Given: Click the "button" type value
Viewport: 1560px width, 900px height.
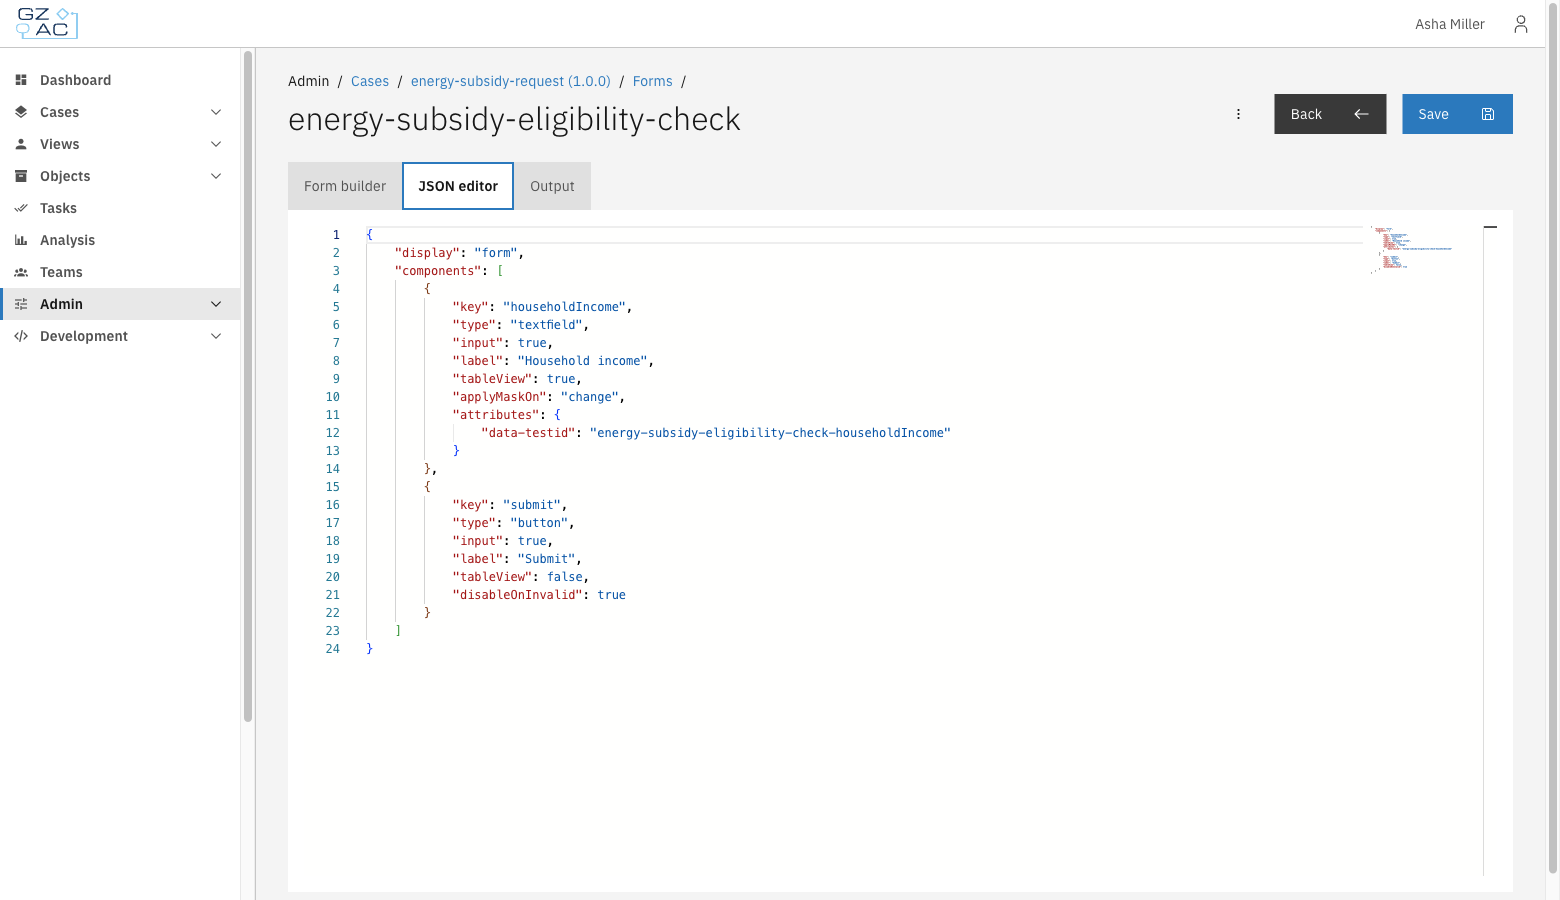Looking at the screenshot, I should click(x=539, y=523).
